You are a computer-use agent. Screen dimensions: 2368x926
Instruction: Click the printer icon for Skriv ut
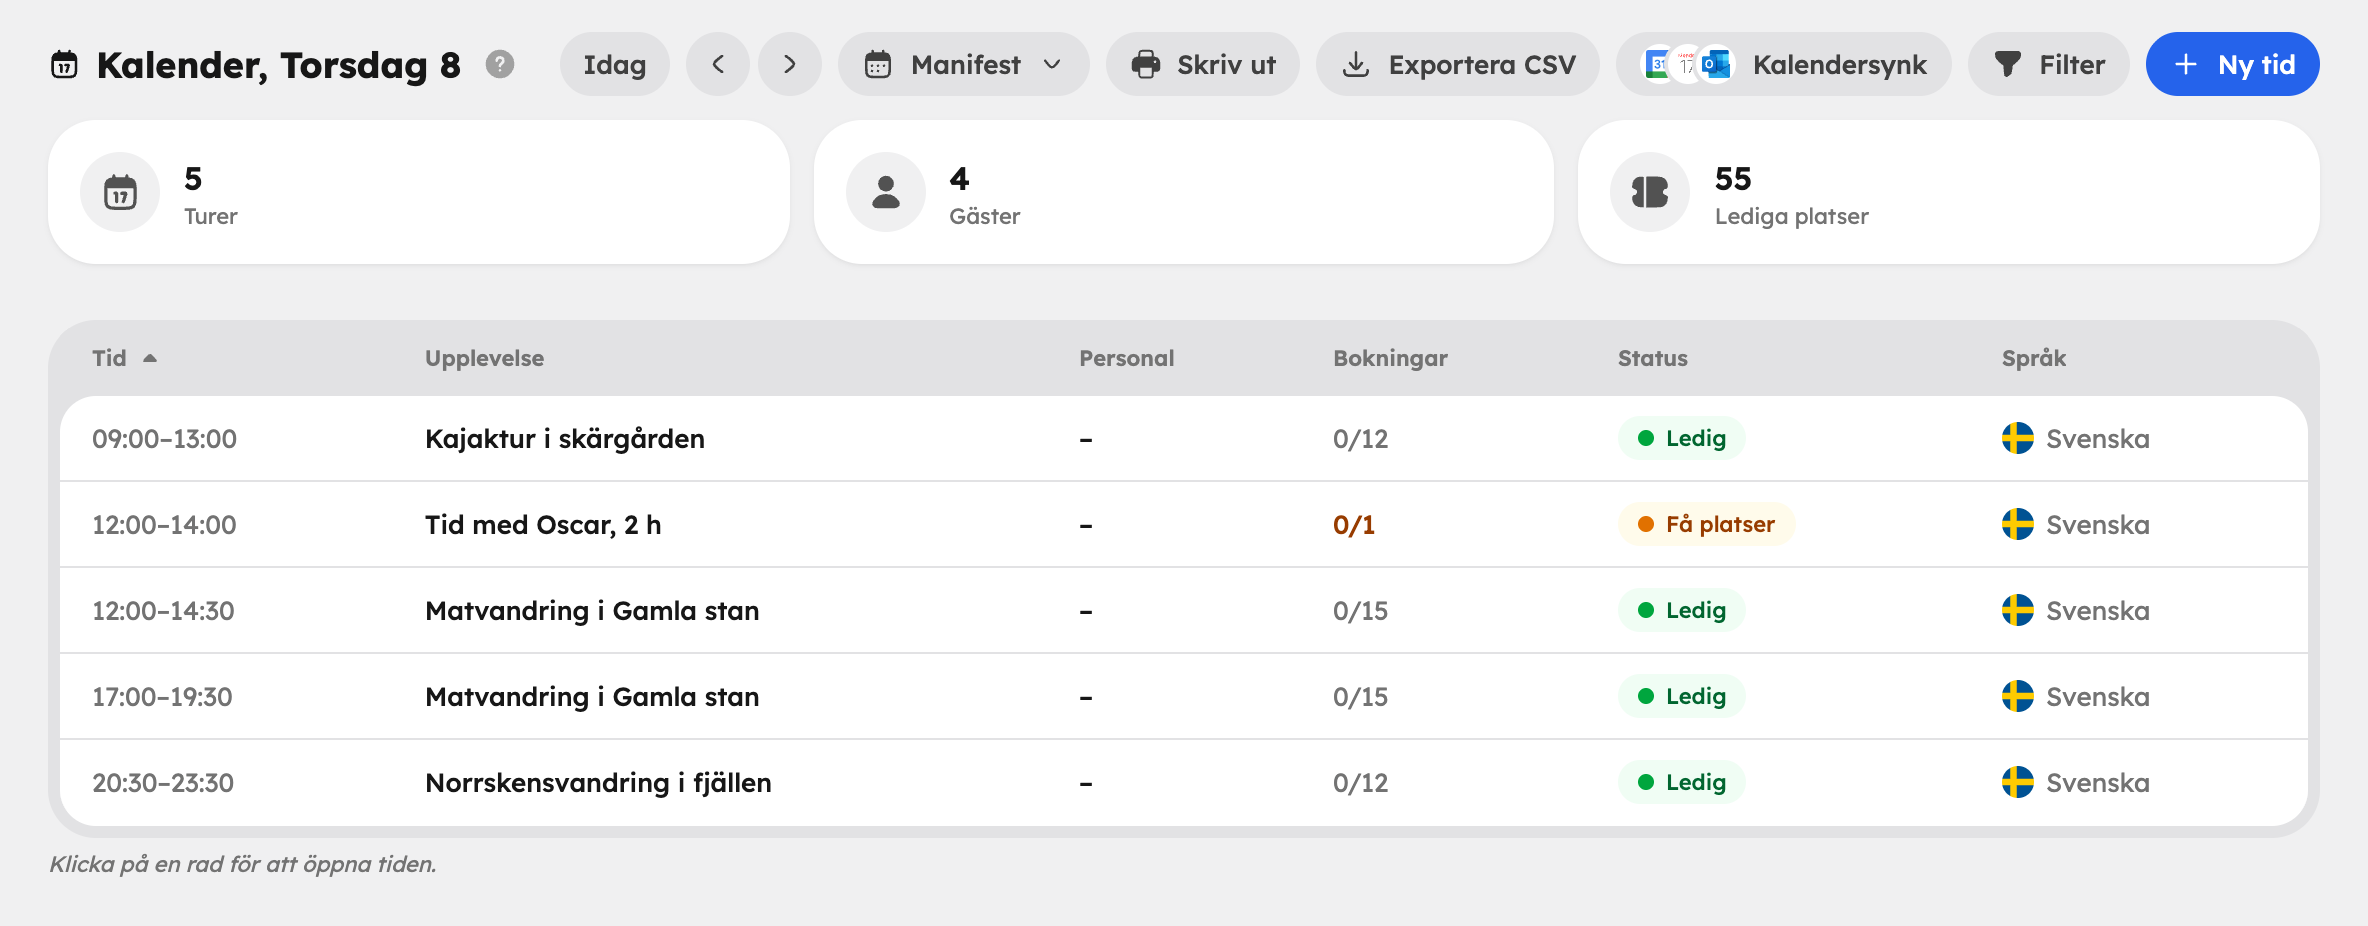[x=1146, y=64]
